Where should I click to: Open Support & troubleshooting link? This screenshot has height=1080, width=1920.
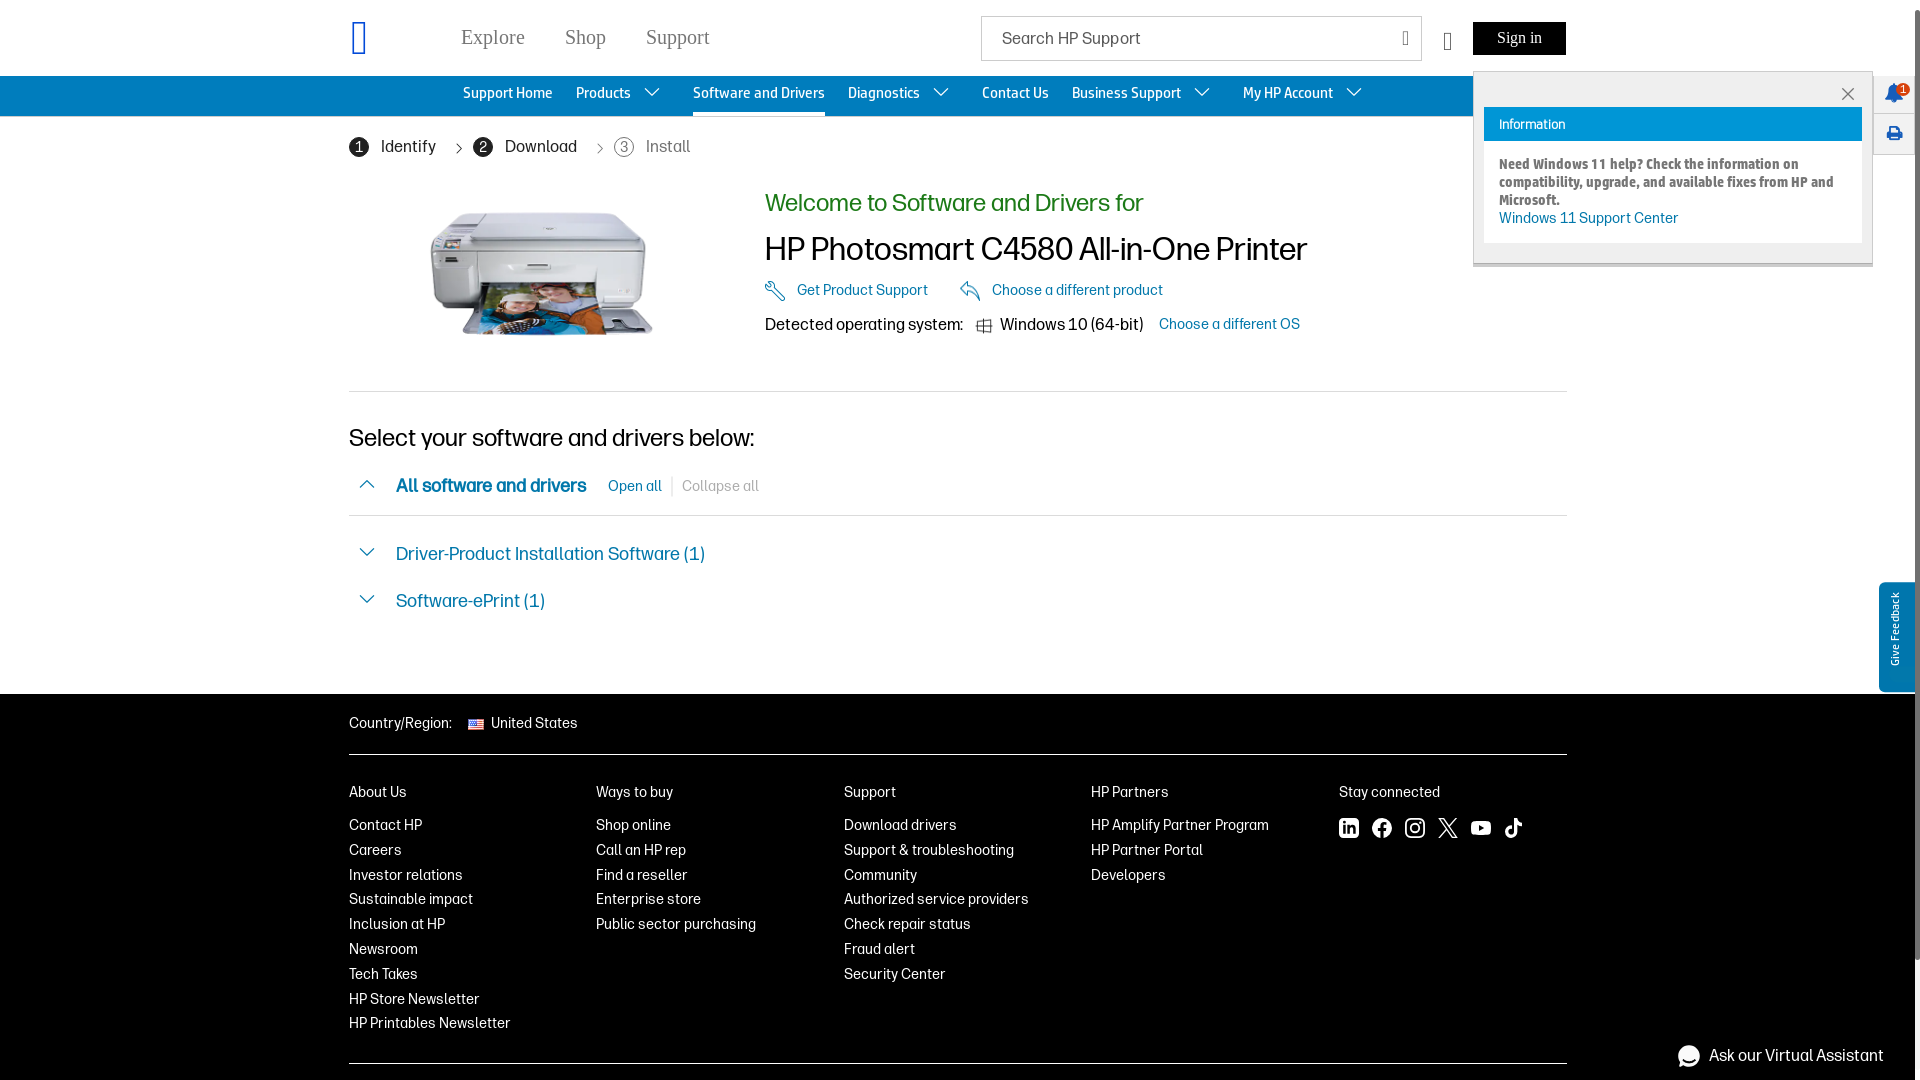tap(929, 851)
